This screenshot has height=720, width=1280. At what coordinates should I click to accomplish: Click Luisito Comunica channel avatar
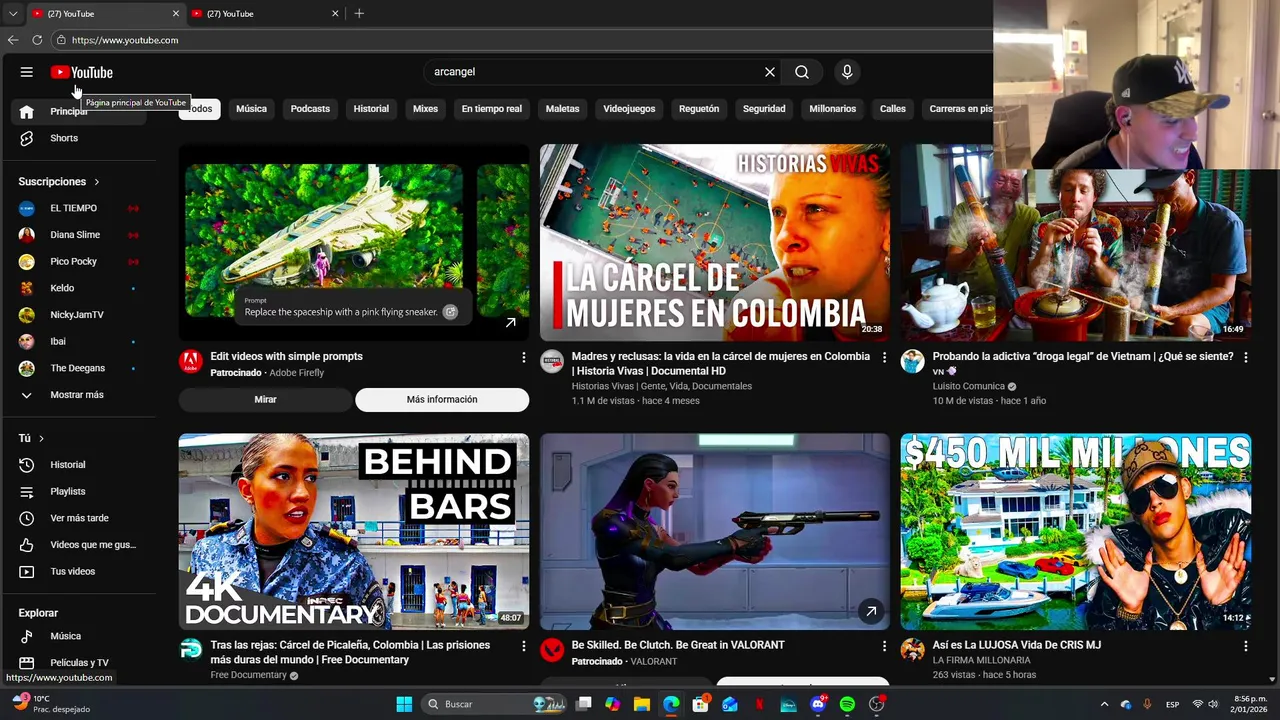coord(912,362)
